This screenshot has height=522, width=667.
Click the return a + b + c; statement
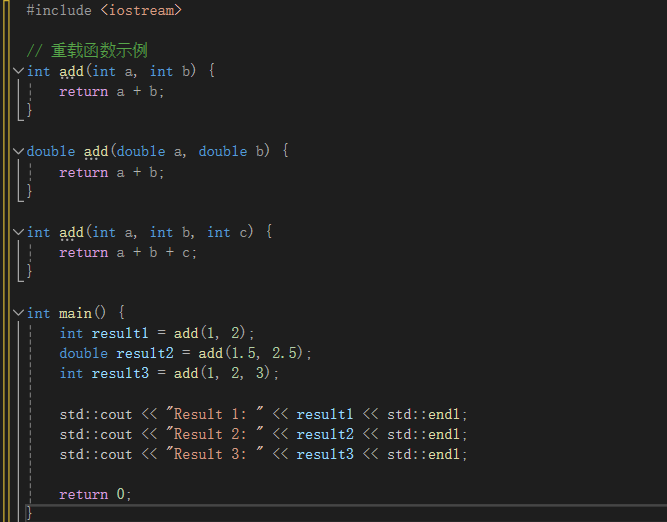[128, 253]
